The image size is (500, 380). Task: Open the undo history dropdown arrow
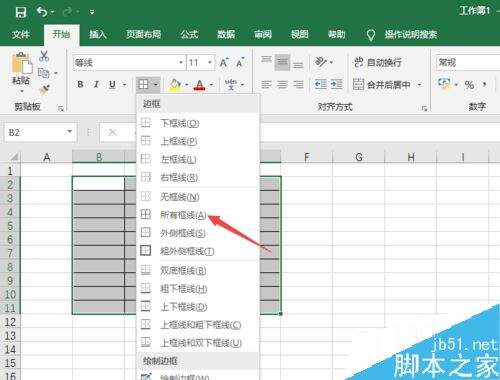pyautogui.click(x=53, y=12)
